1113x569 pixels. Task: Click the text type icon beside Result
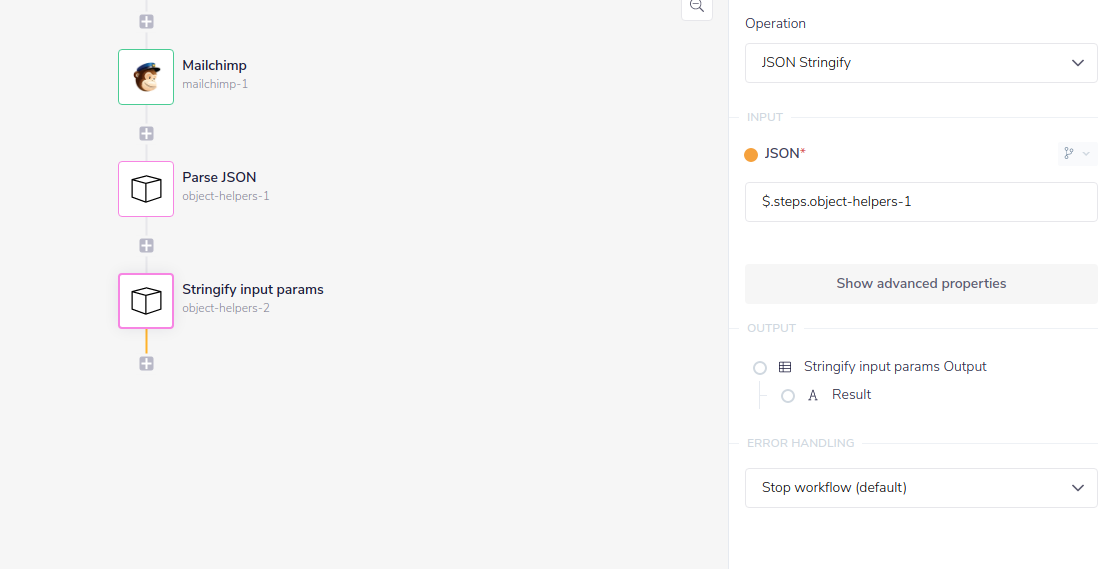coord(813,395)
